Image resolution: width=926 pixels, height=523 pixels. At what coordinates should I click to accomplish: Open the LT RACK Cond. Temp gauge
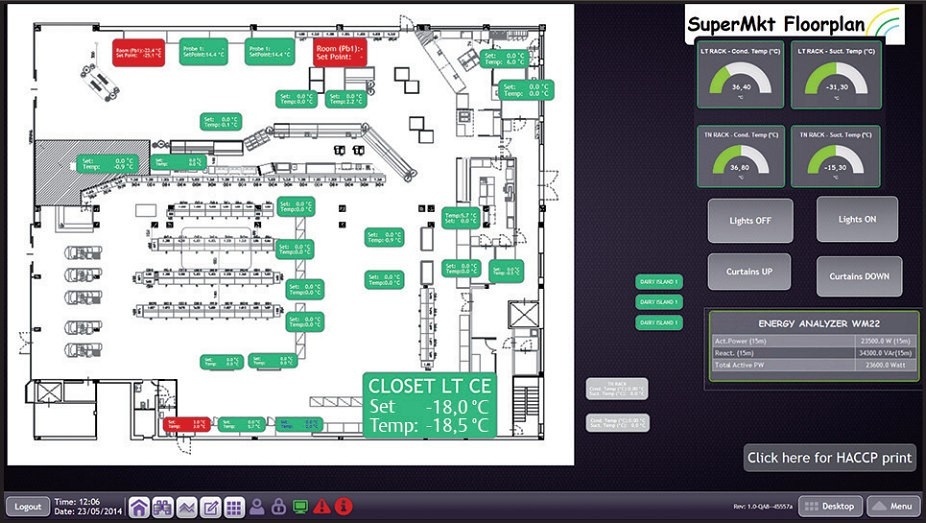tap(741, 75)
